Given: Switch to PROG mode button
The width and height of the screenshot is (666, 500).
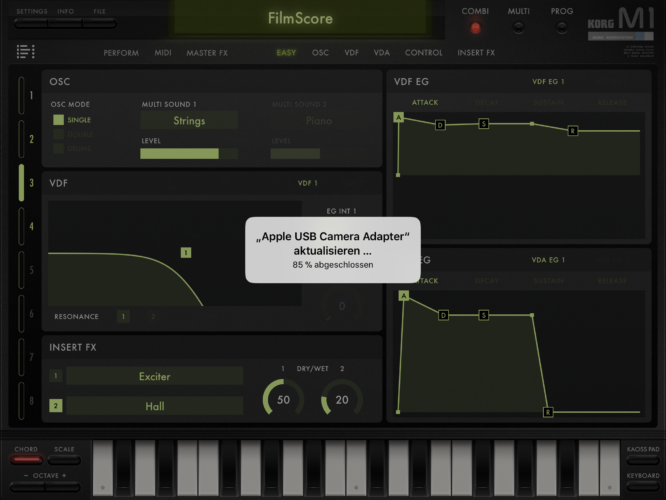Looking at the screenshot, I should point(562,28).
